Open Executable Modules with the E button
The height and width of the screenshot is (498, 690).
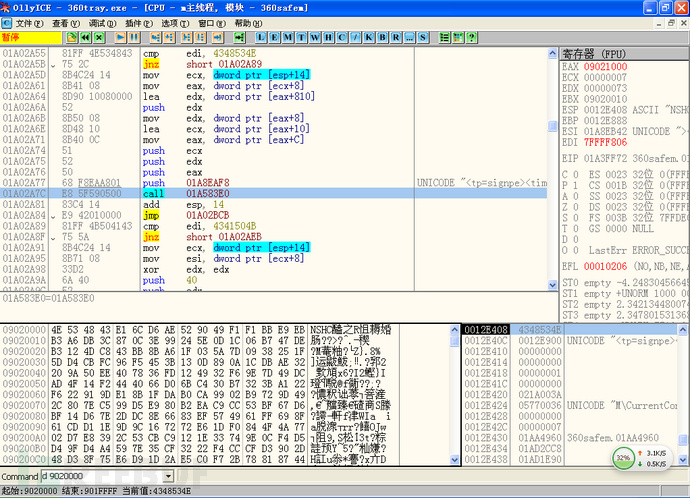tap(274, 37)
